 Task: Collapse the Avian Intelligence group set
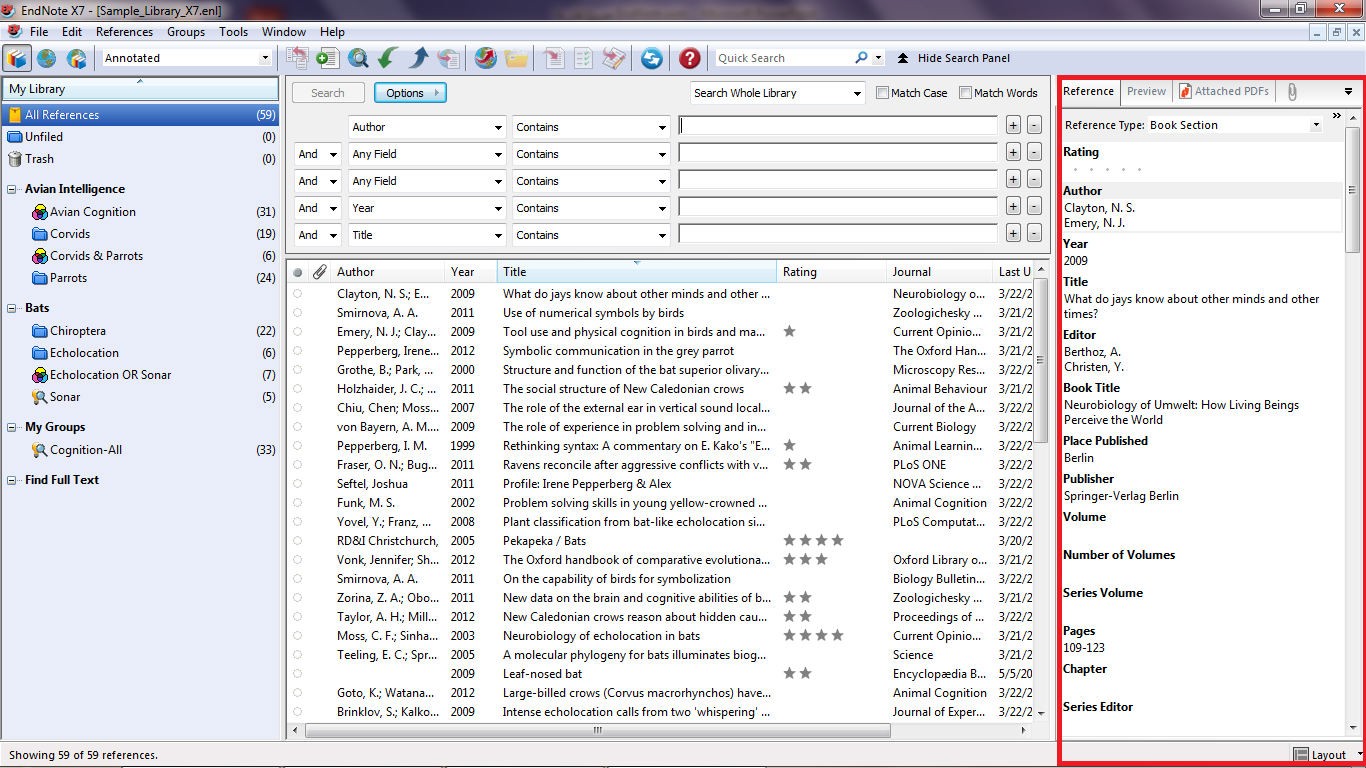tap(12, 189)
